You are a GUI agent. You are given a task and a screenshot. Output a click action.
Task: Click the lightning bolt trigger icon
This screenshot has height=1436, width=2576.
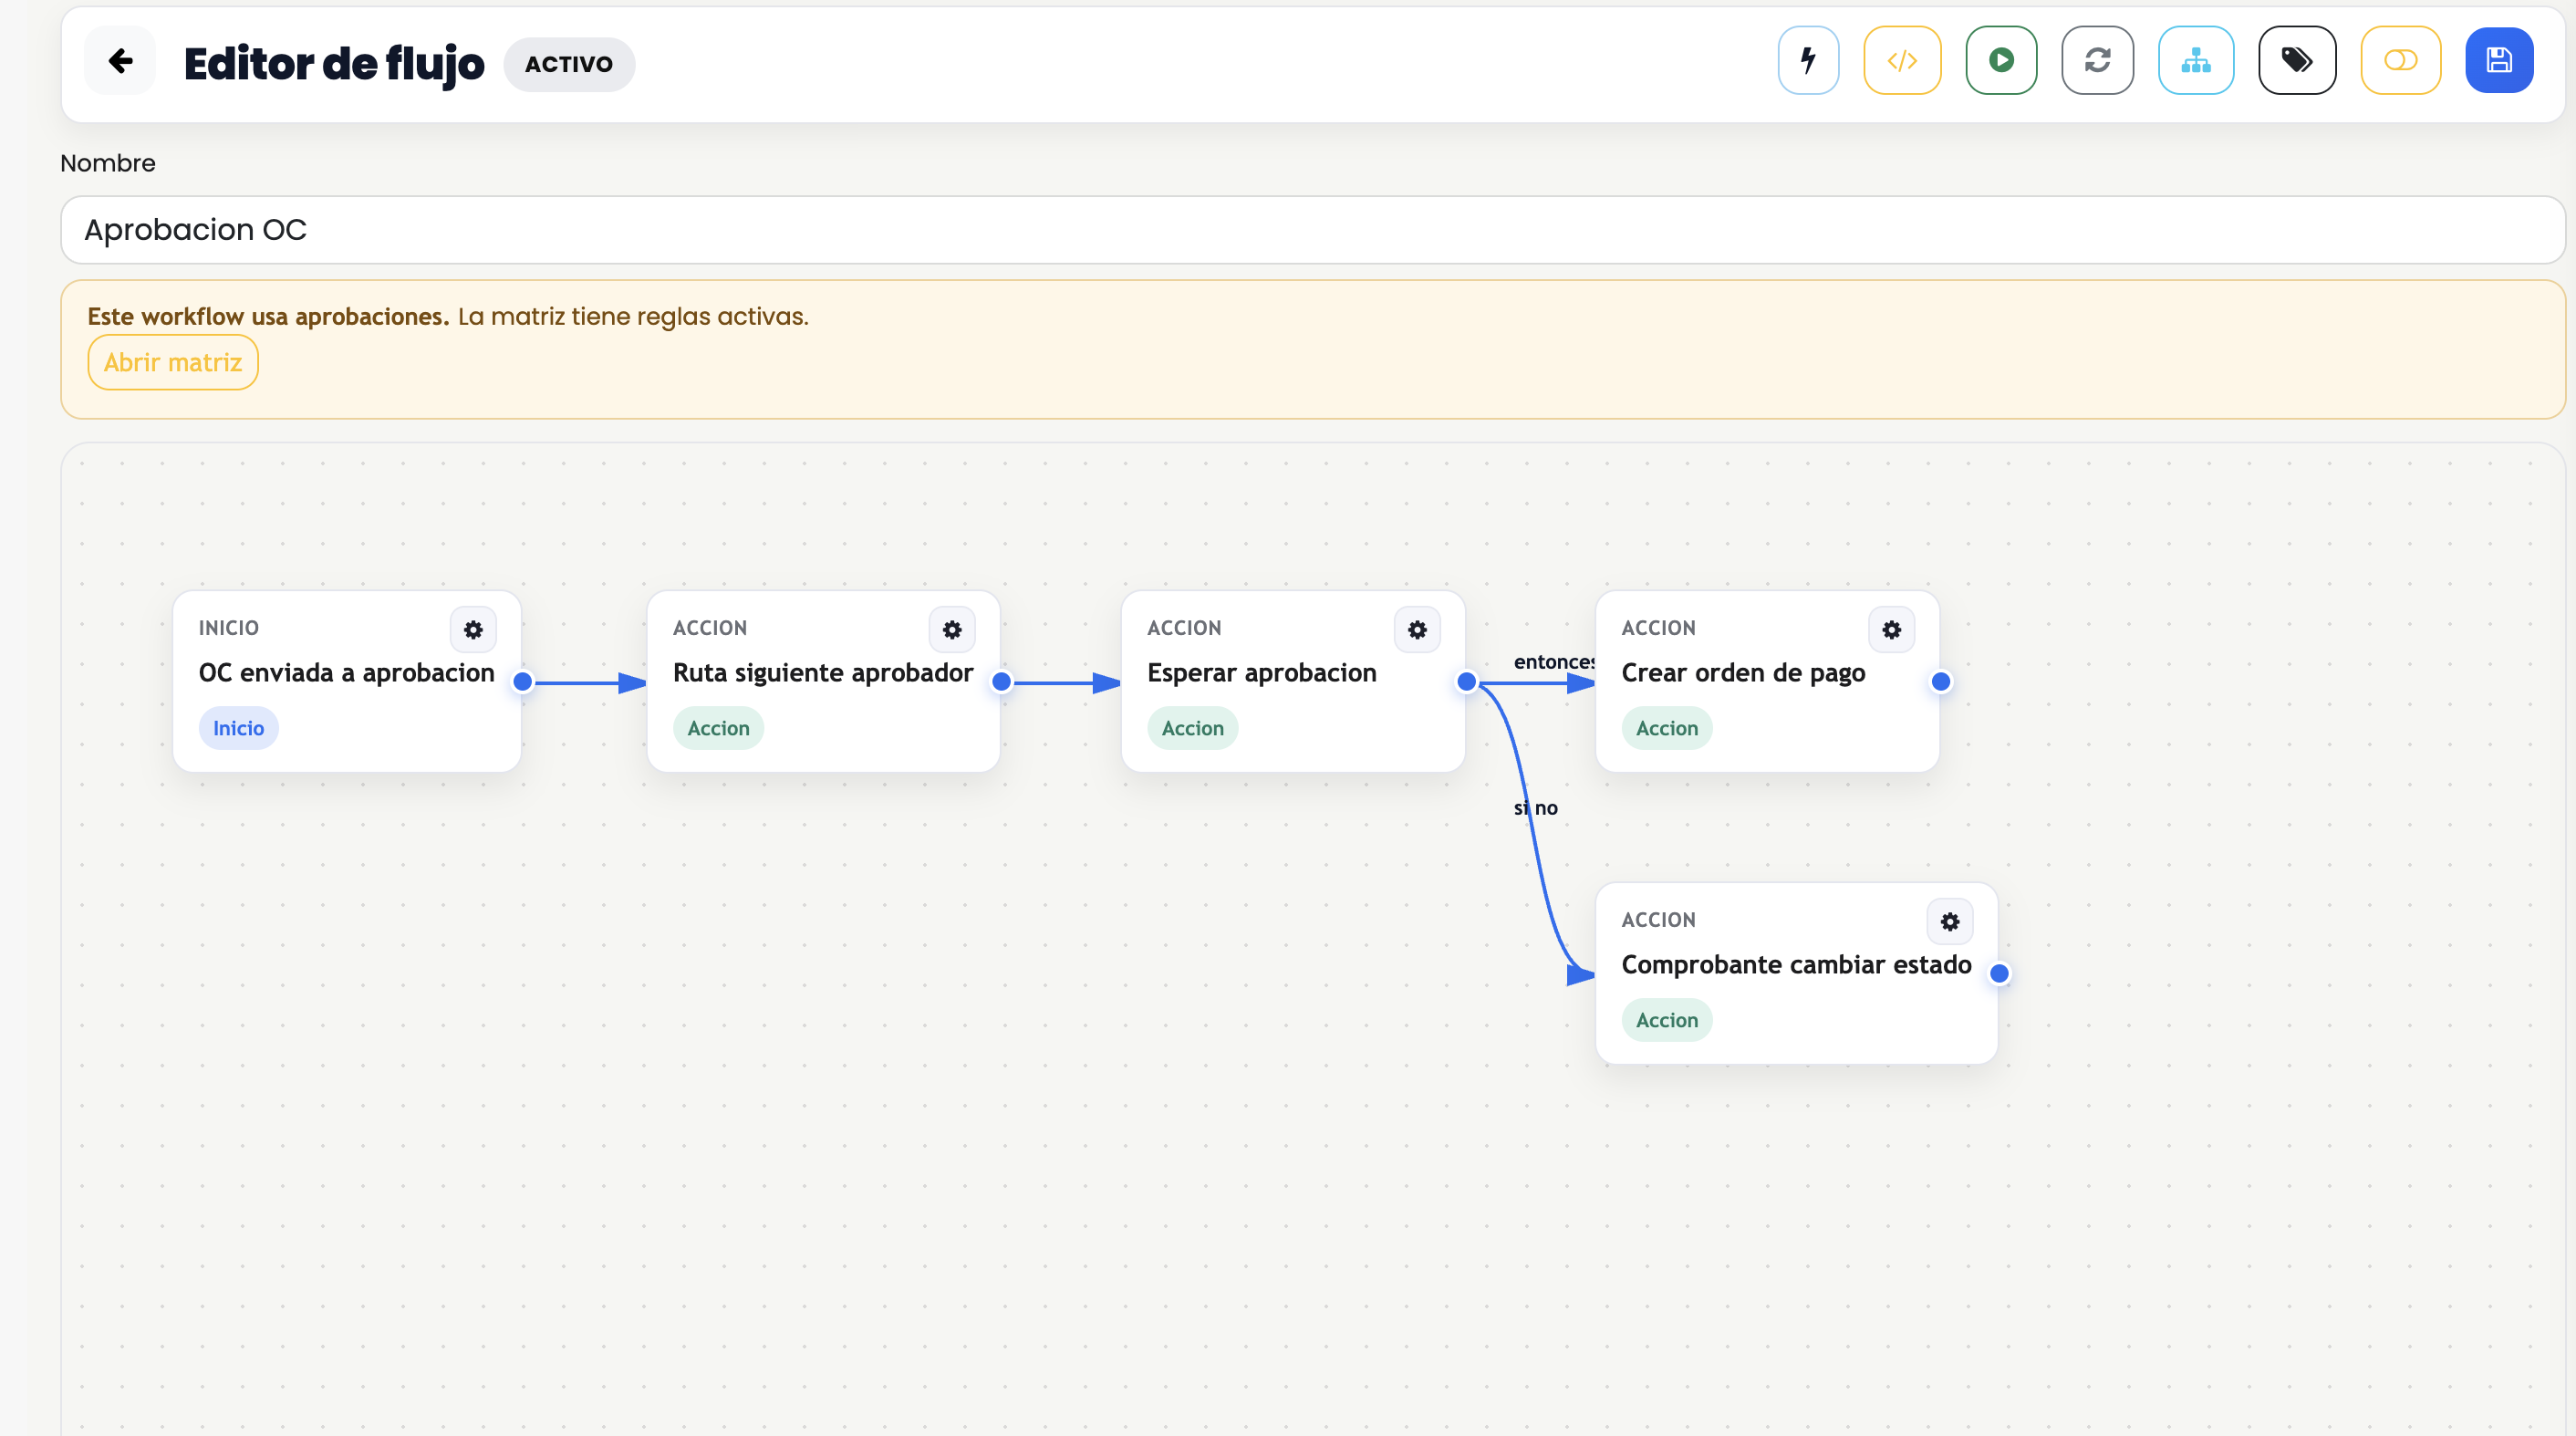click(x=1808, y=61)
